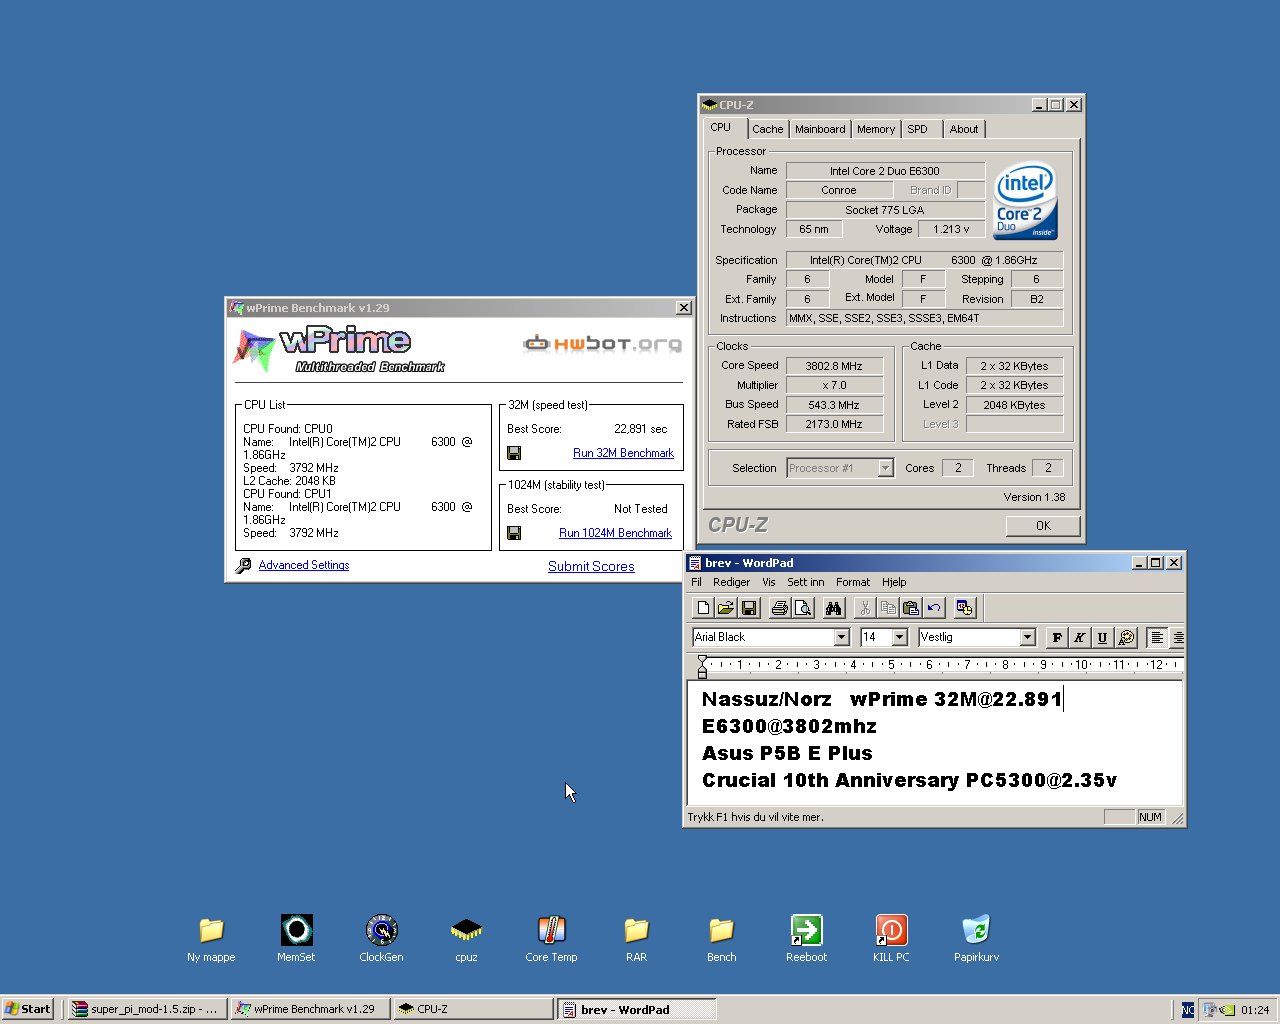1280x1024 pixels.
Task: Switch to super_pi_mod-1.5.zip taskbar item
Action: (x=146, y=1009)
